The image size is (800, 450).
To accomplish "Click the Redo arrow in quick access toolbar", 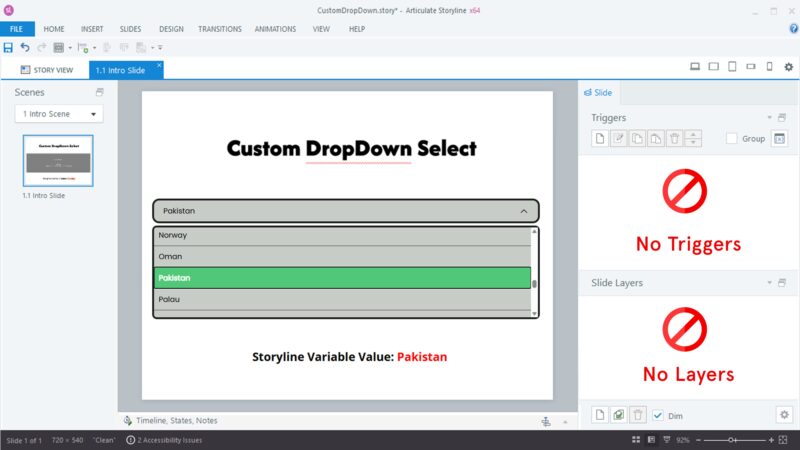I will [x=42, y=47].
